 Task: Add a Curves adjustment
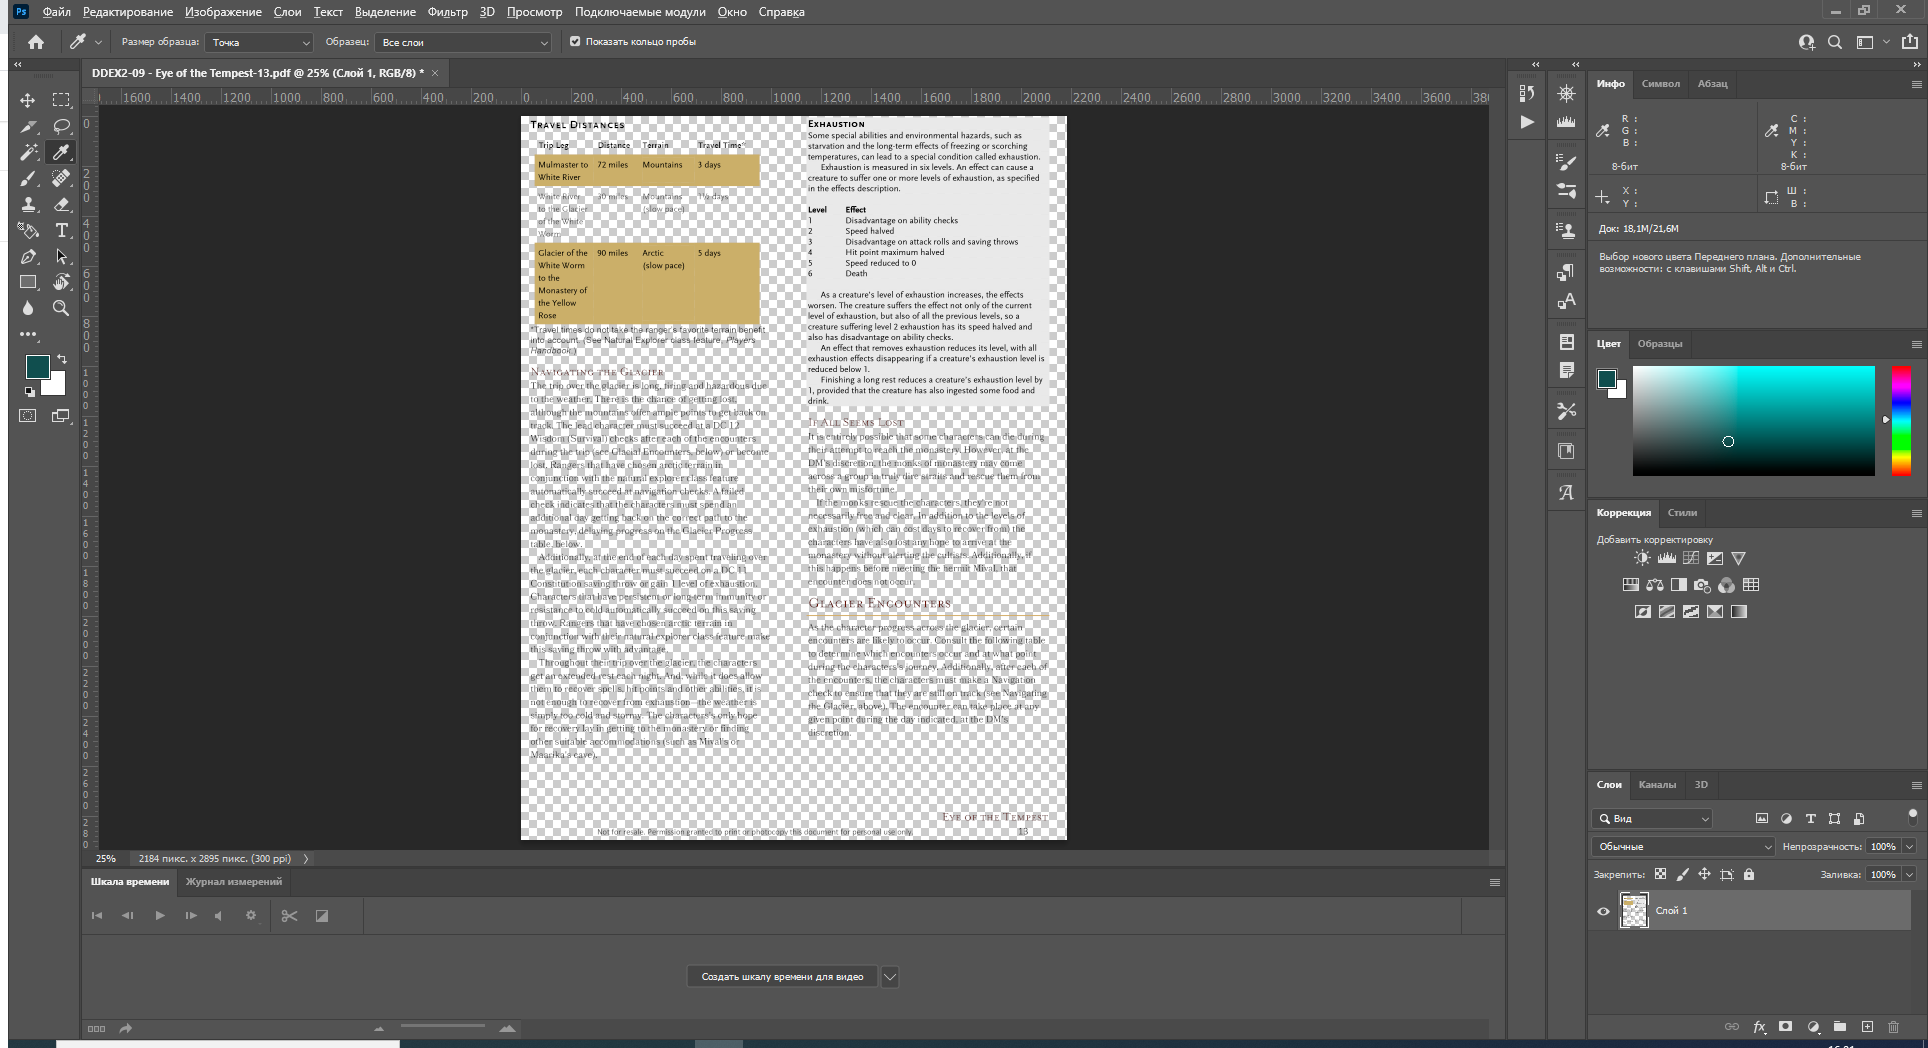click(x=1690, y=558)
